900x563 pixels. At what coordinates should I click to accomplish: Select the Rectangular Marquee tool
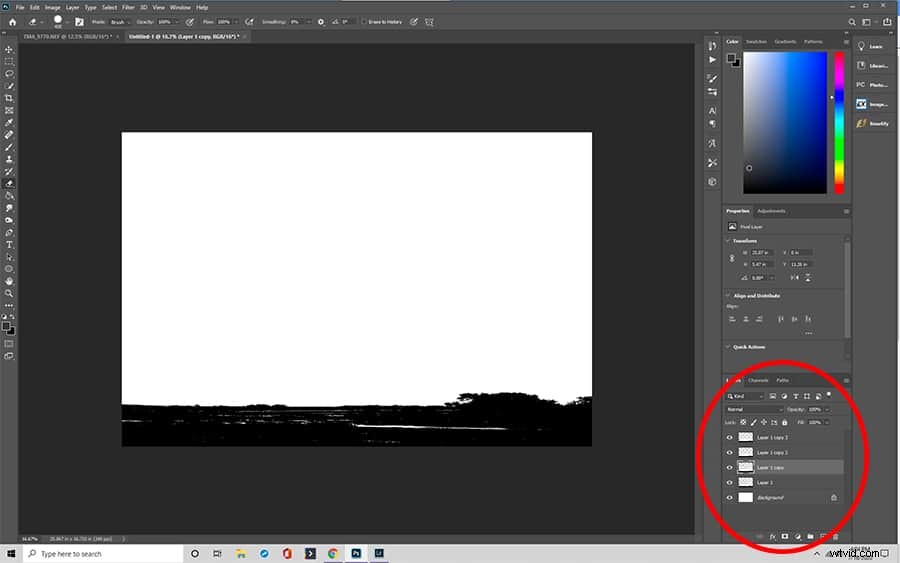[9, 61]
